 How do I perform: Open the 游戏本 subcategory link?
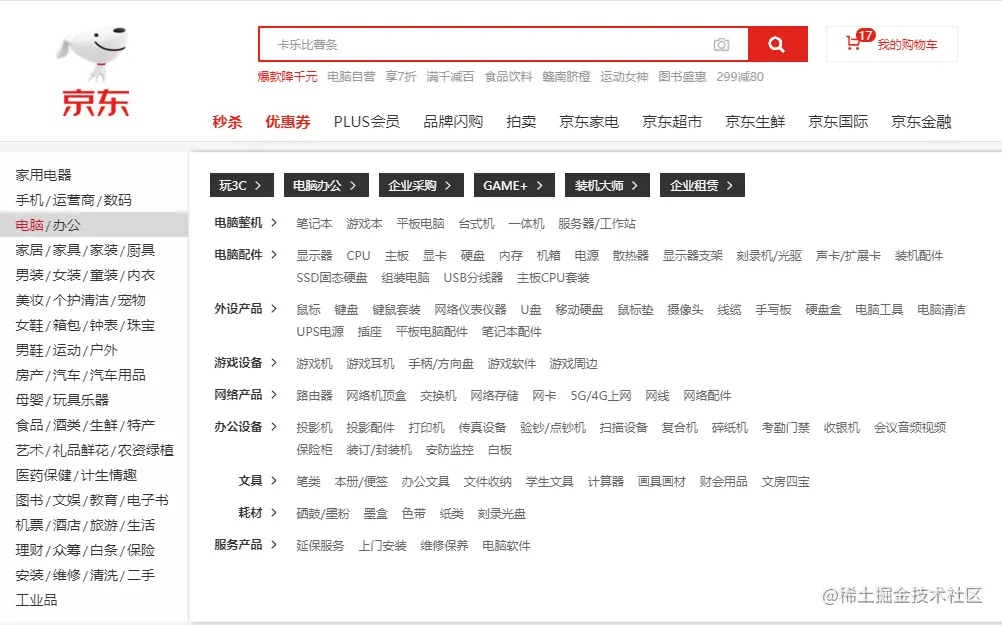[x=364, y=224]
